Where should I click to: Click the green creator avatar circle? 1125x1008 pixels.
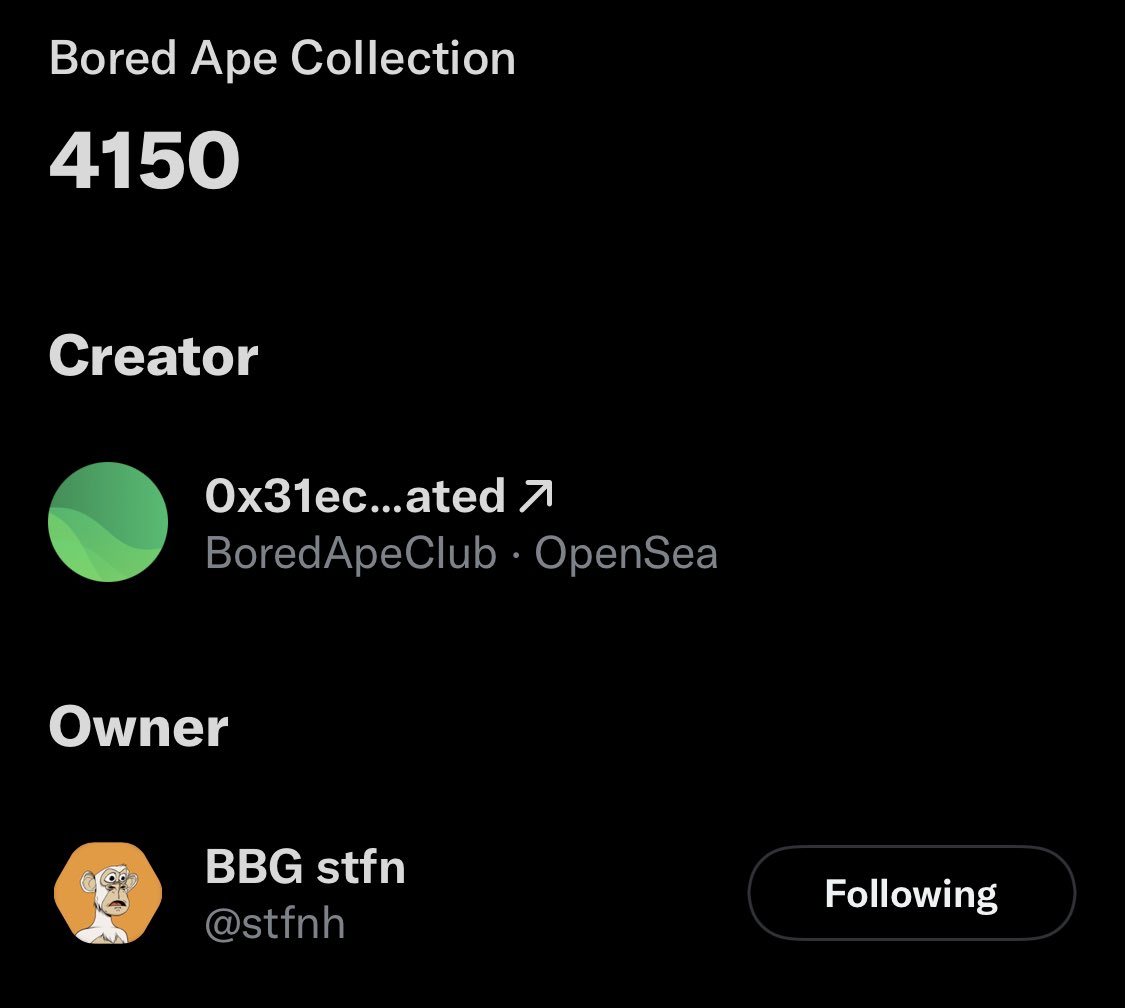(108, 521)
